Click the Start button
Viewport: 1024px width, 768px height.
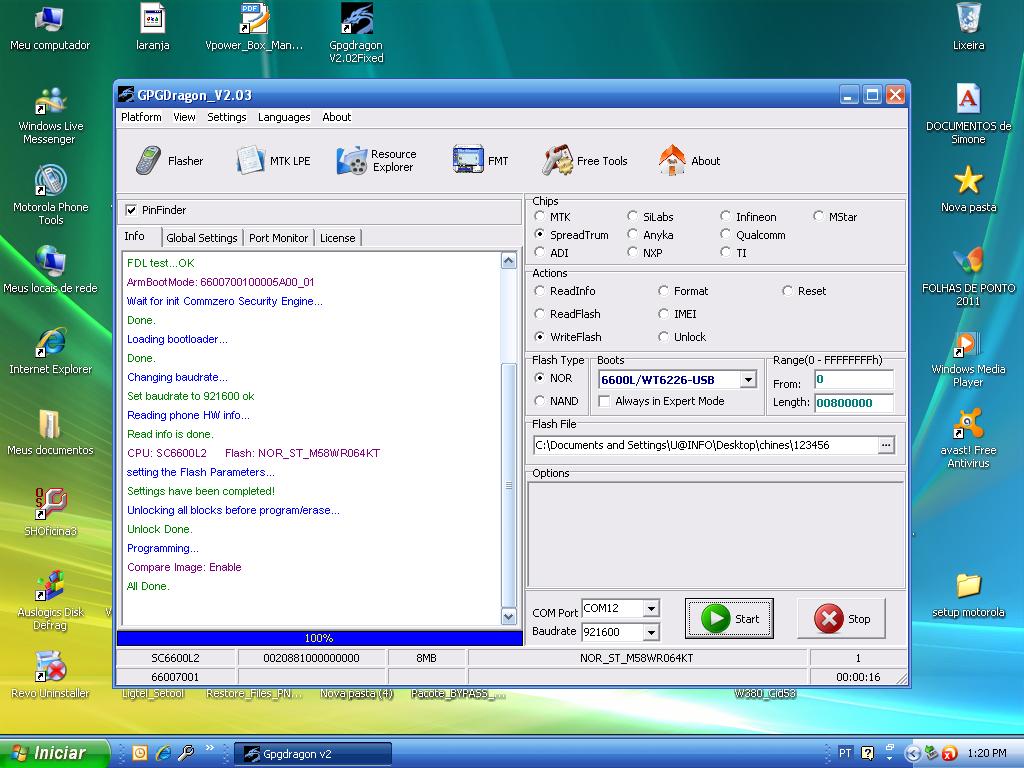point(729,618)
